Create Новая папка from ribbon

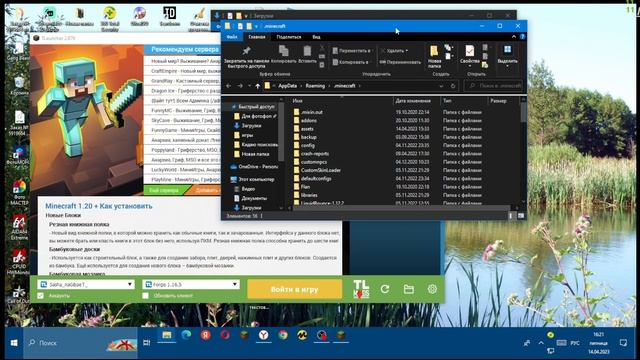click(x=434, y=56)
